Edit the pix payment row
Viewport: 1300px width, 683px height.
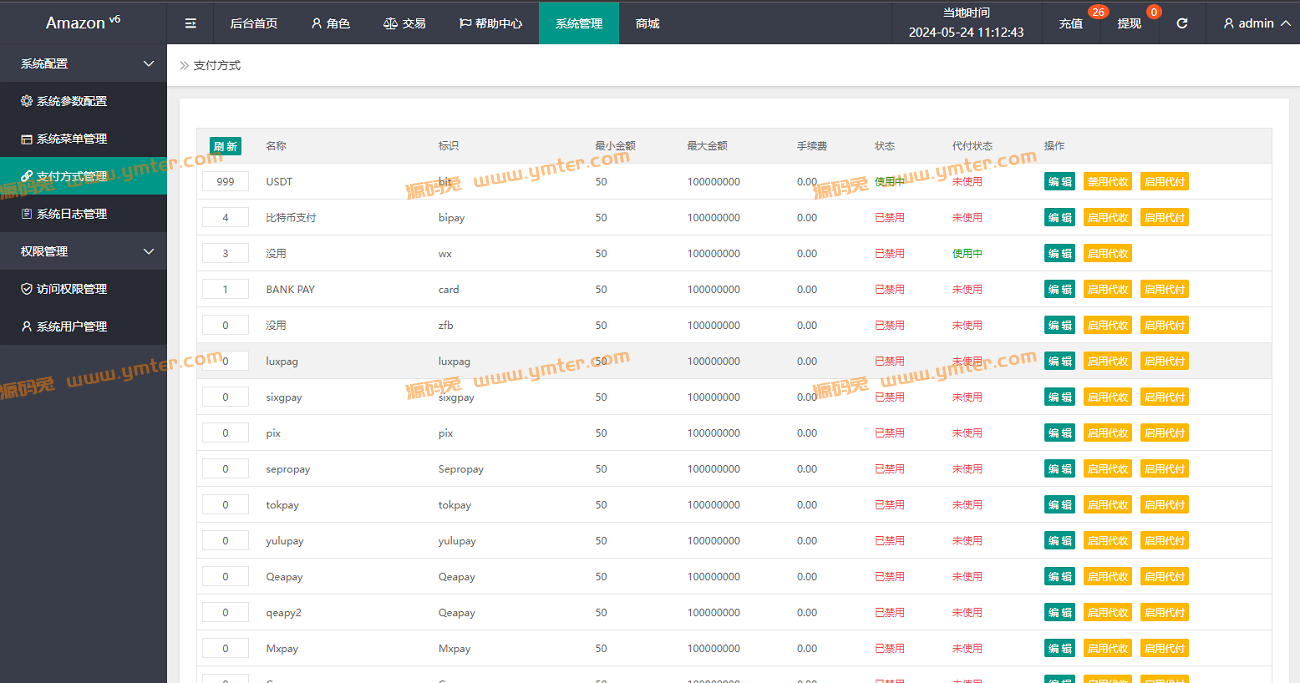click(1060, 433)
